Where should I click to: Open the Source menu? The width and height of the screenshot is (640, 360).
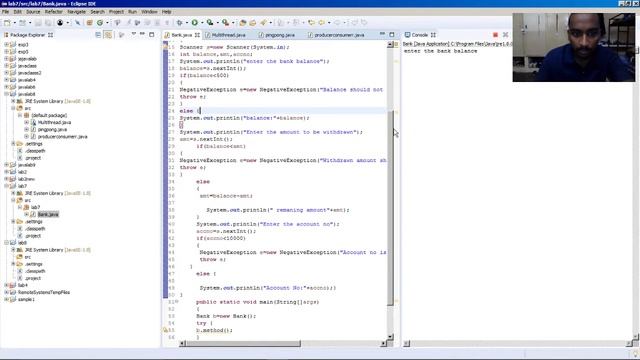pyautogui.click(x=33, y=12)
